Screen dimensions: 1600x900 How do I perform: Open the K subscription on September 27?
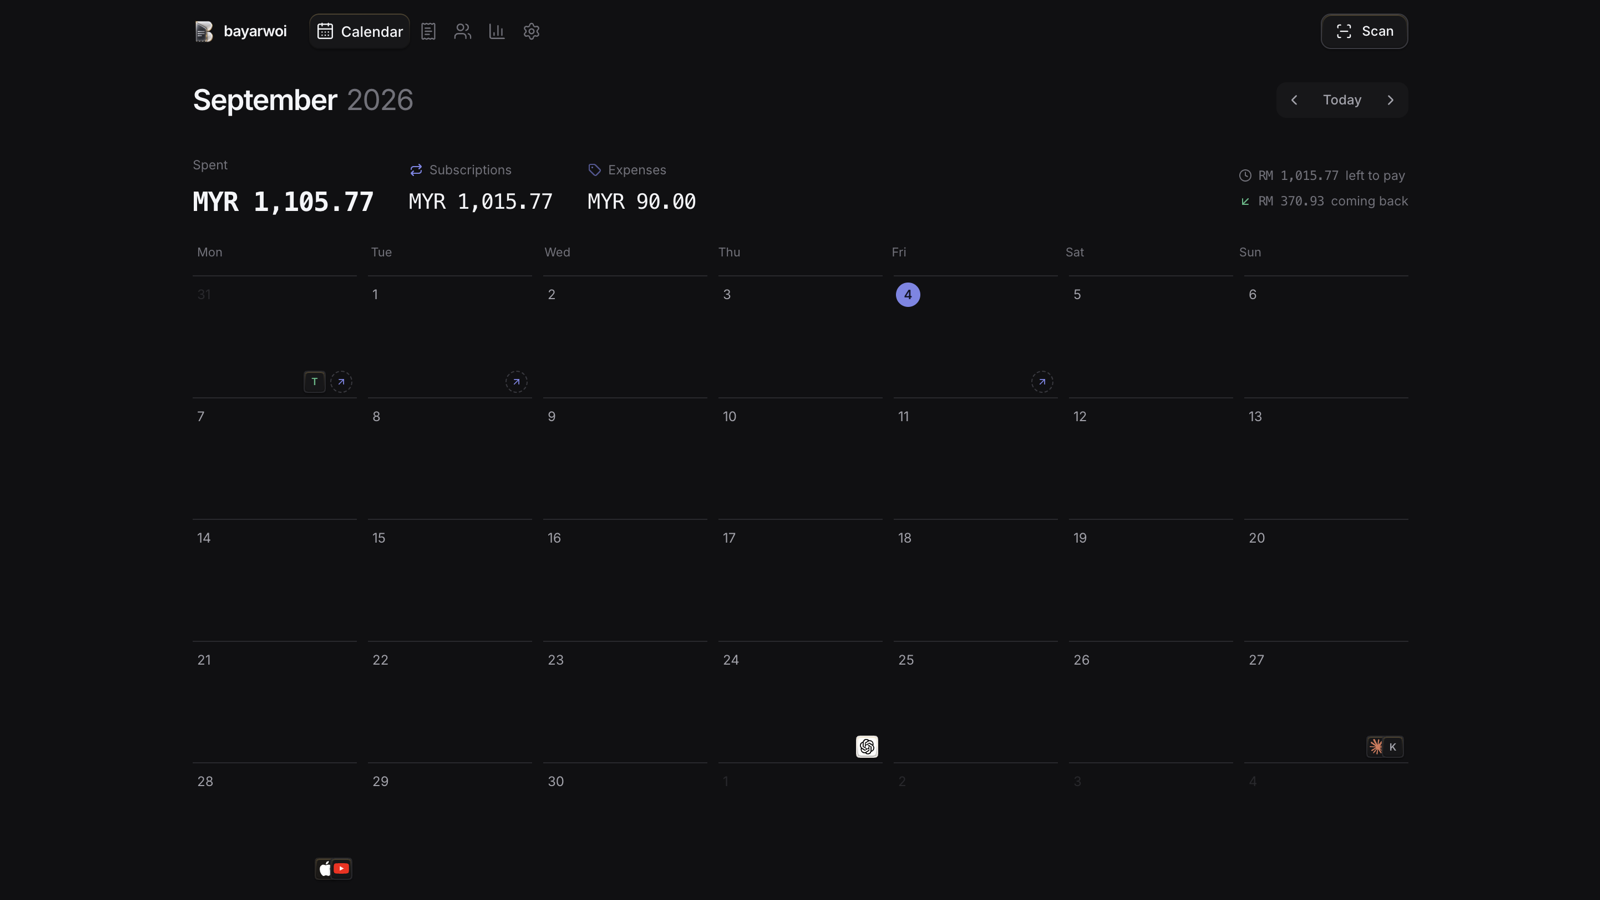[x=1393, y=747]
